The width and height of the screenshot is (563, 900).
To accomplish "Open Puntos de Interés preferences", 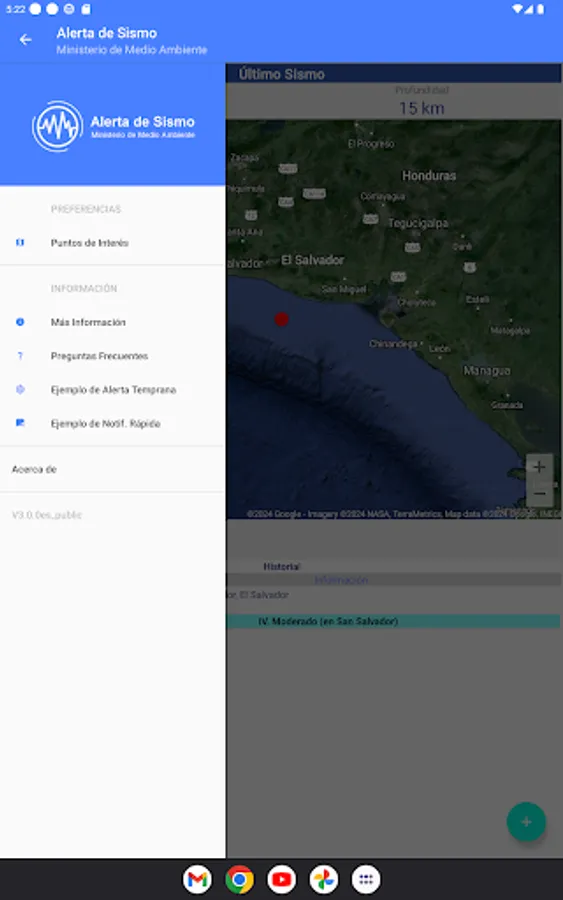I will (112, 243).
